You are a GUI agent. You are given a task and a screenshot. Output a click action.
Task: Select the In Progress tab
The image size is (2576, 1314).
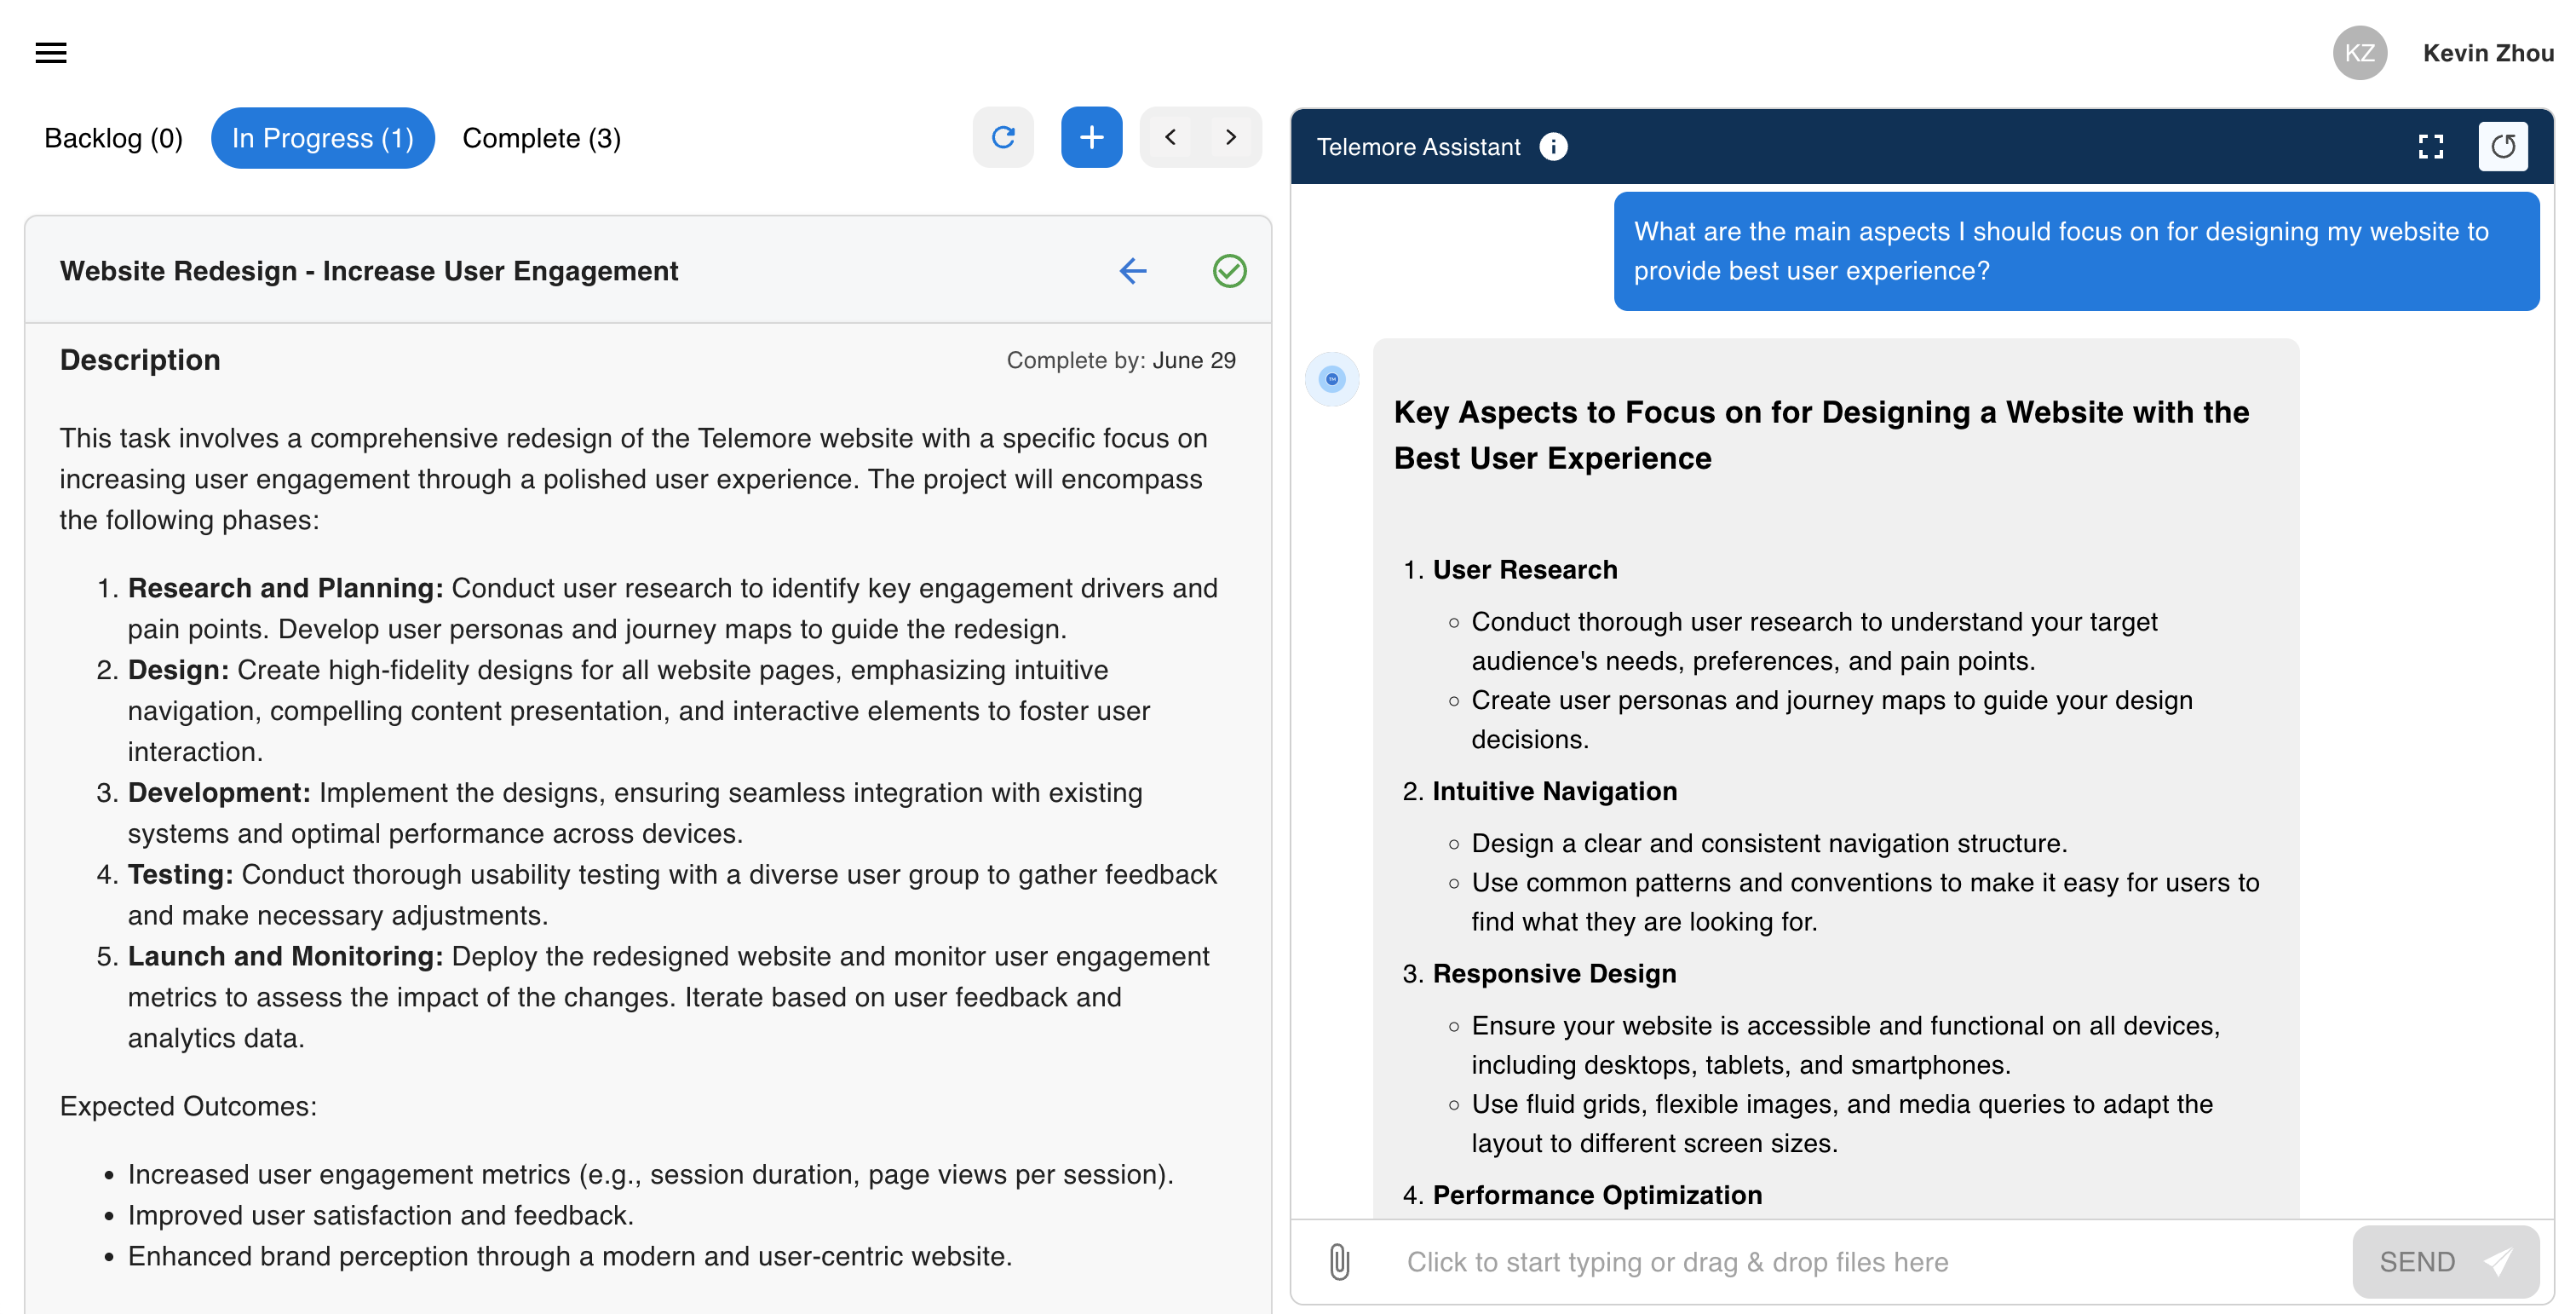point(322,138)
